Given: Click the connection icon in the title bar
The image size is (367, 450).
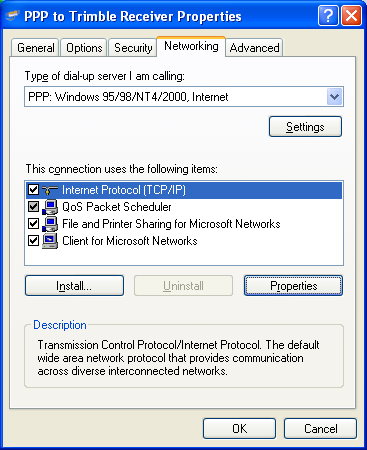Looking at the screenshot, I should 13,16.
